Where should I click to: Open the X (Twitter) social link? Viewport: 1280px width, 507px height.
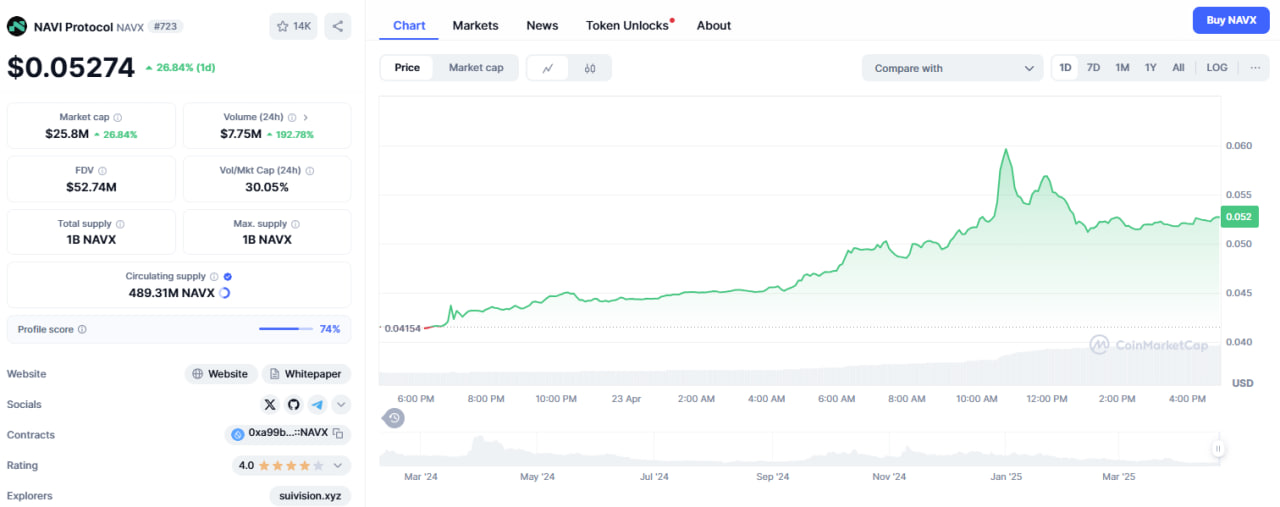click(270, 405)
